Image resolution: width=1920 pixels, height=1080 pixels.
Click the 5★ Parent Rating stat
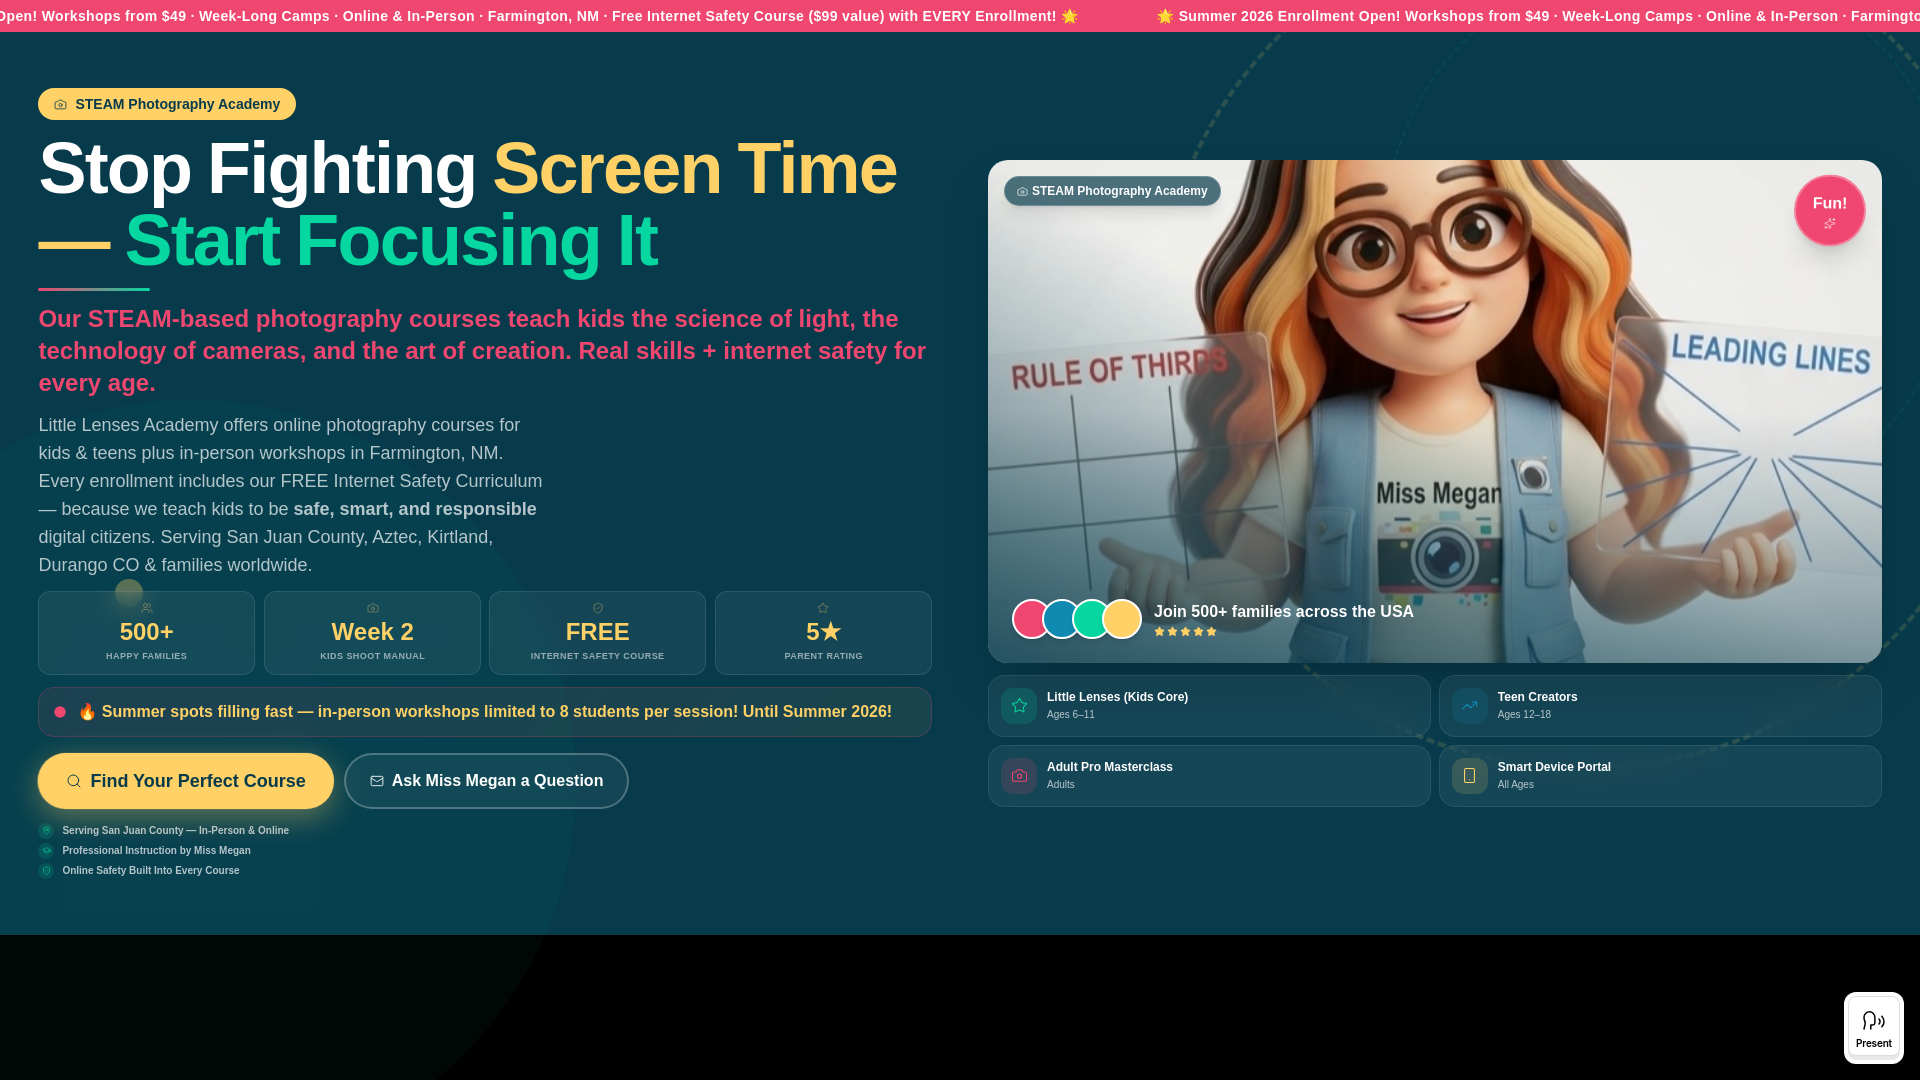point(823,633)
